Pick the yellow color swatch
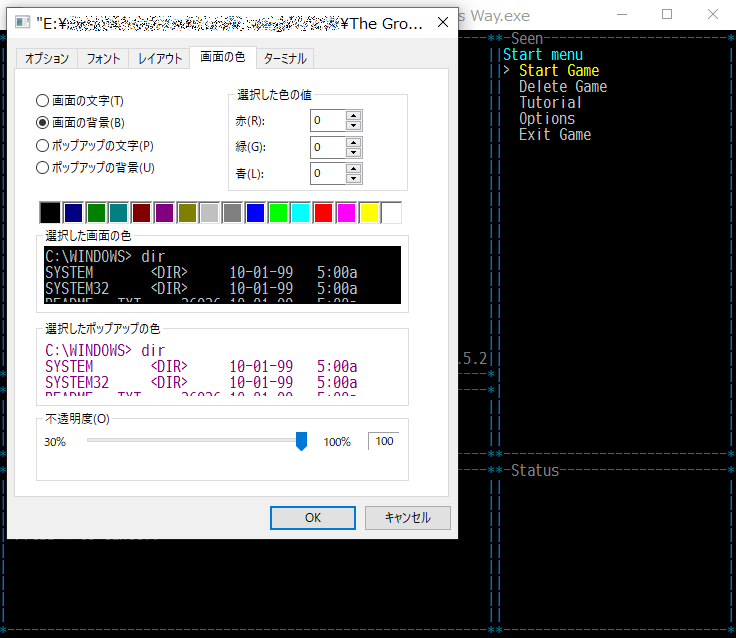This screenshot has width=736, height=638. (x=369, y=213)
